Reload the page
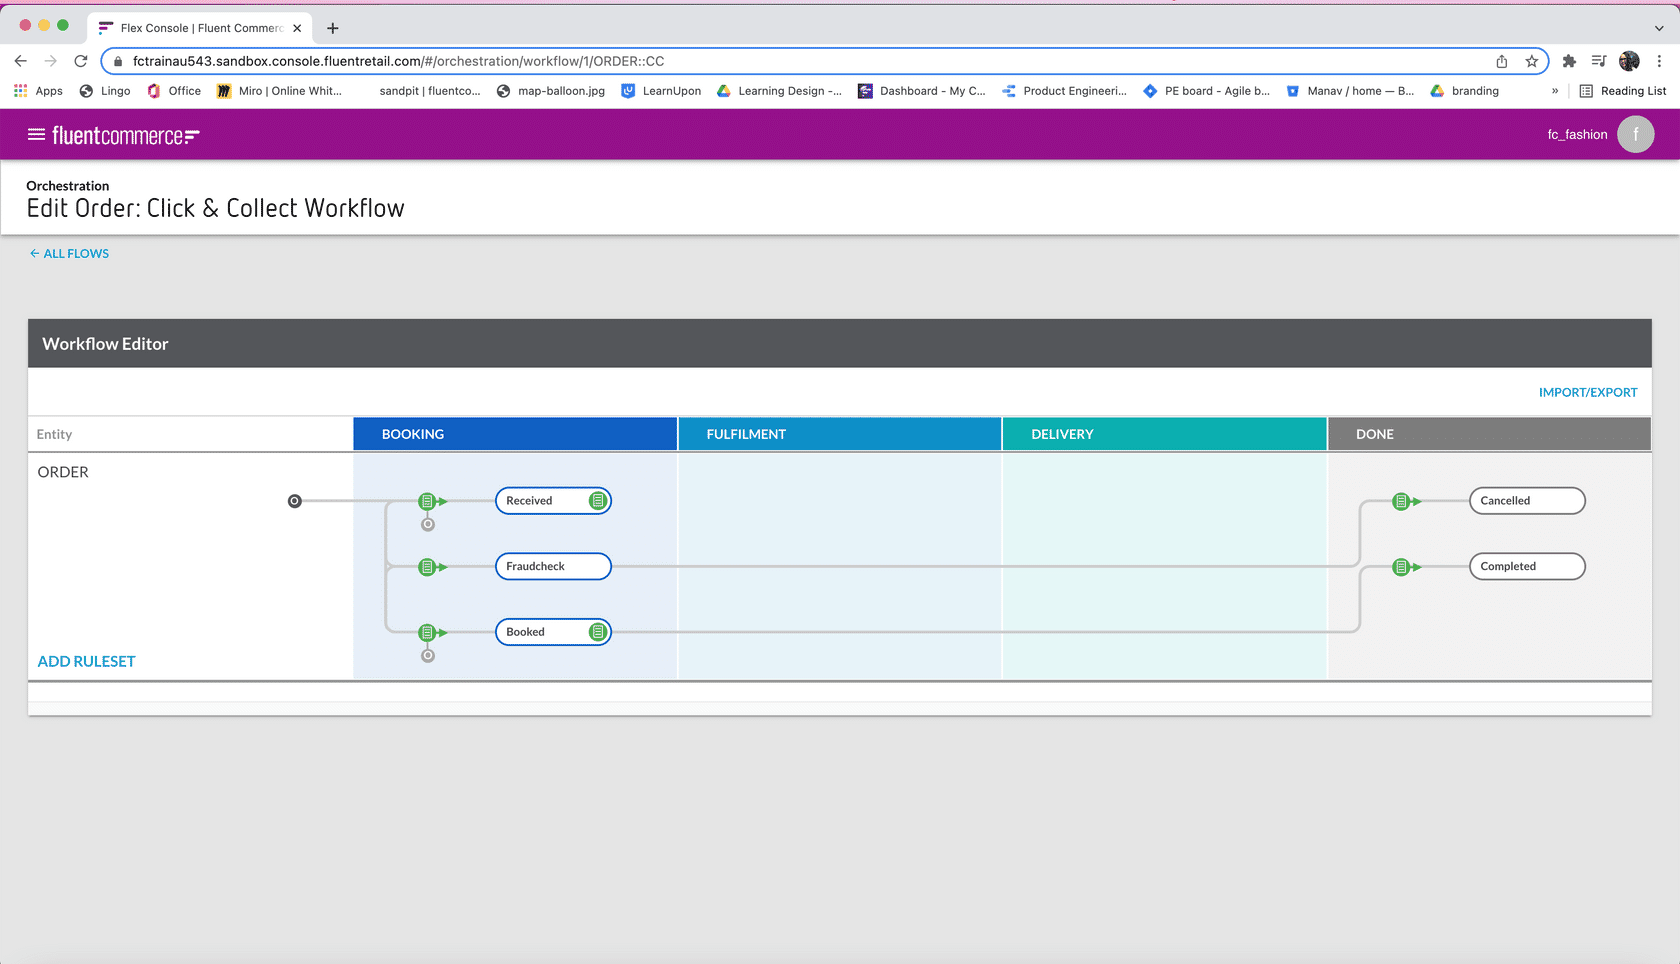1680x964 pixels. coord(81,61)
